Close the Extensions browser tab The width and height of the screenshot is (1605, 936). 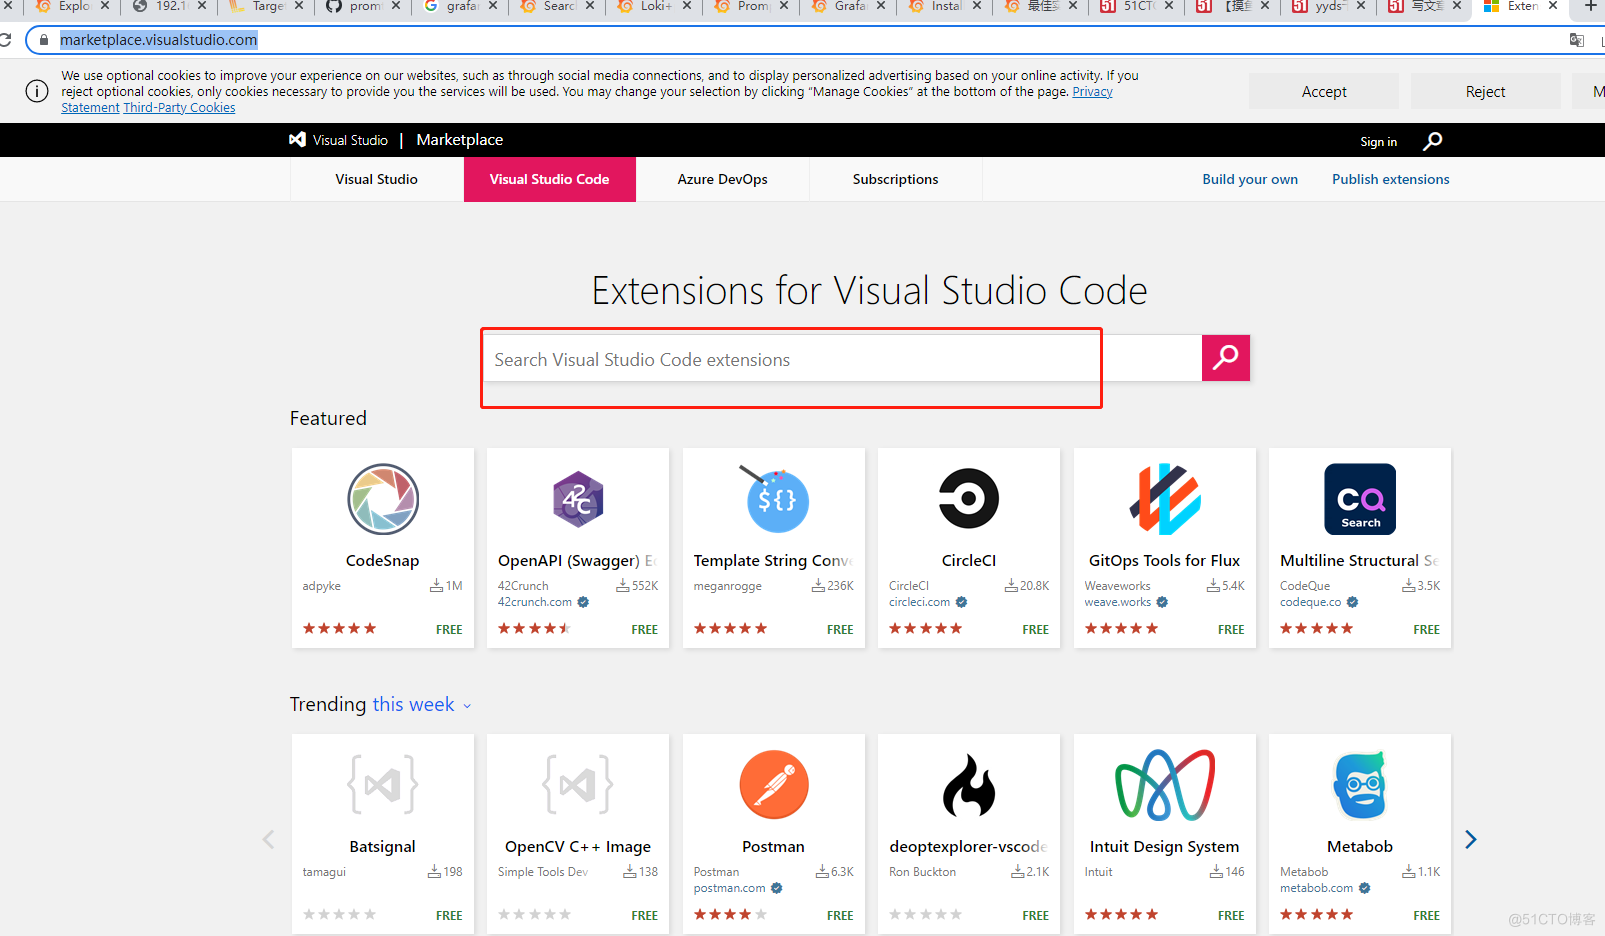point(1553,6)
